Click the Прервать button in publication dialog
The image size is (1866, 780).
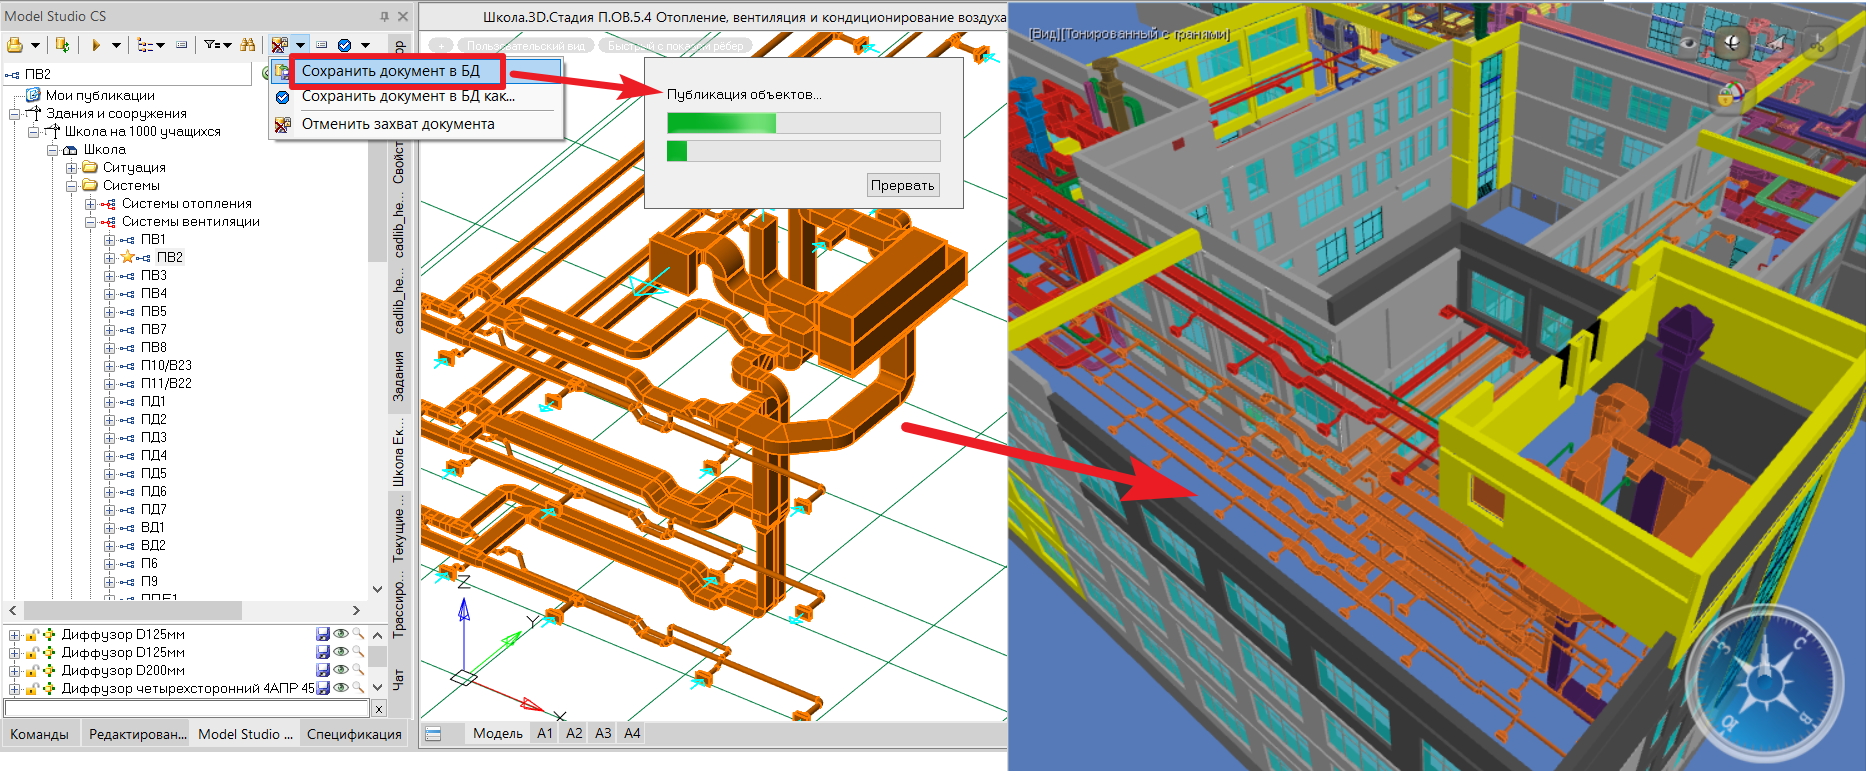(903, 185)
